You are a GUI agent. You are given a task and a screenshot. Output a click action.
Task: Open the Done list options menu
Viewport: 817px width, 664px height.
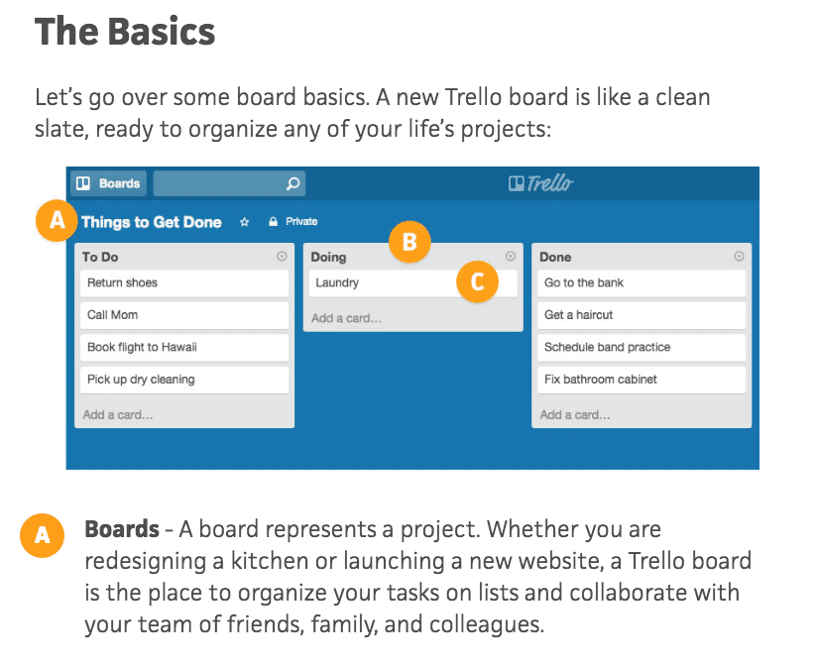(739, 257)
